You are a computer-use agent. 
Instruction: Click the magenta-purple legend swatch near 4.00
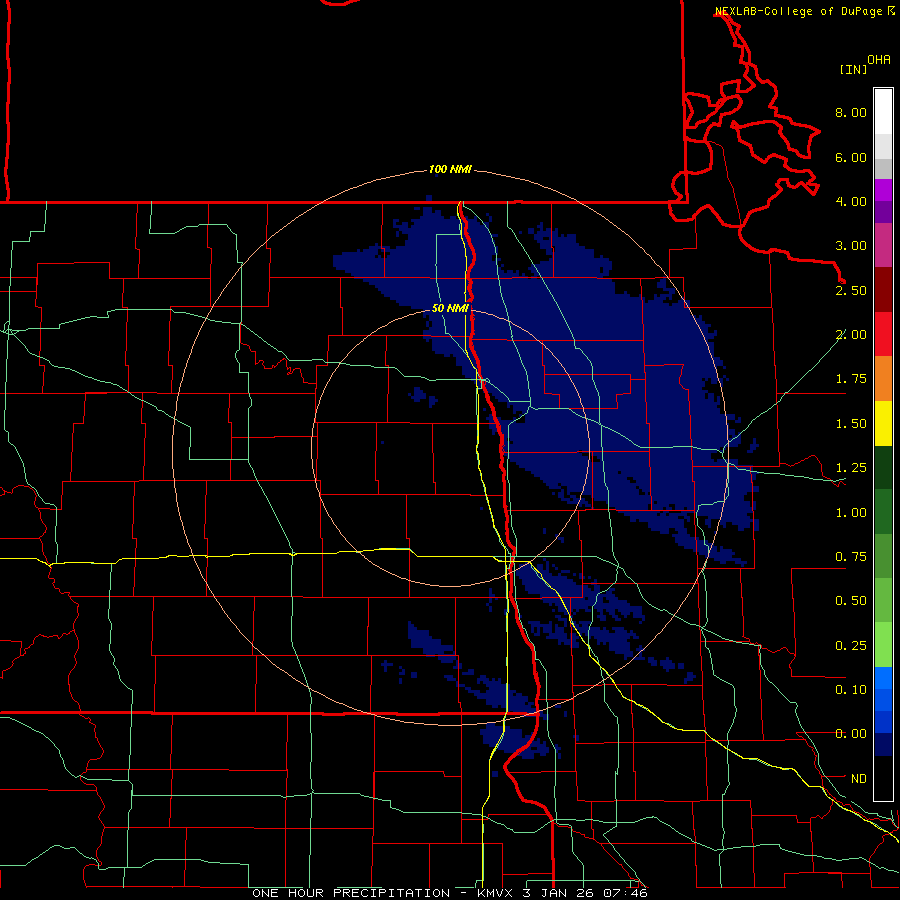click(883, 190)
